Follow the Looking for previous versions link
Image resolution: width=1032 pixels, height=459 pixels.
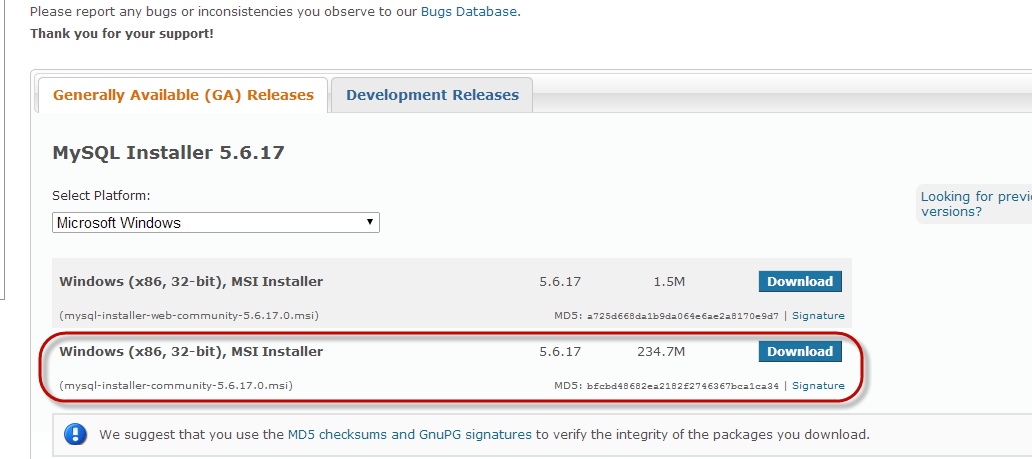click(975, 204)
